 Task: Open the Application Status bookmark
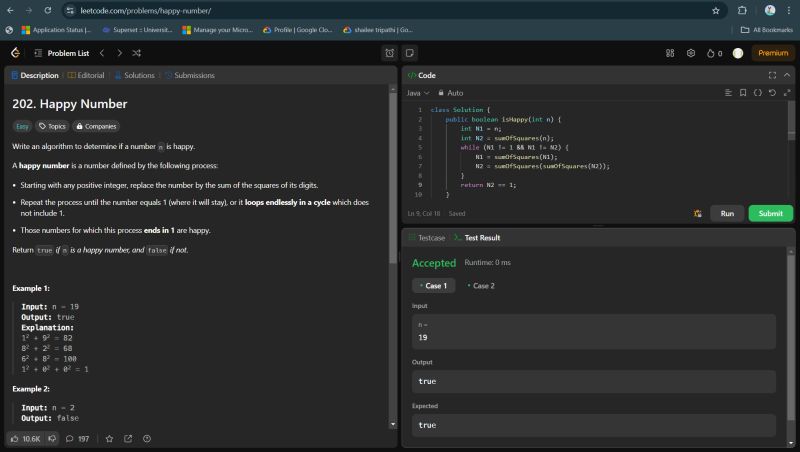point(56,30)
